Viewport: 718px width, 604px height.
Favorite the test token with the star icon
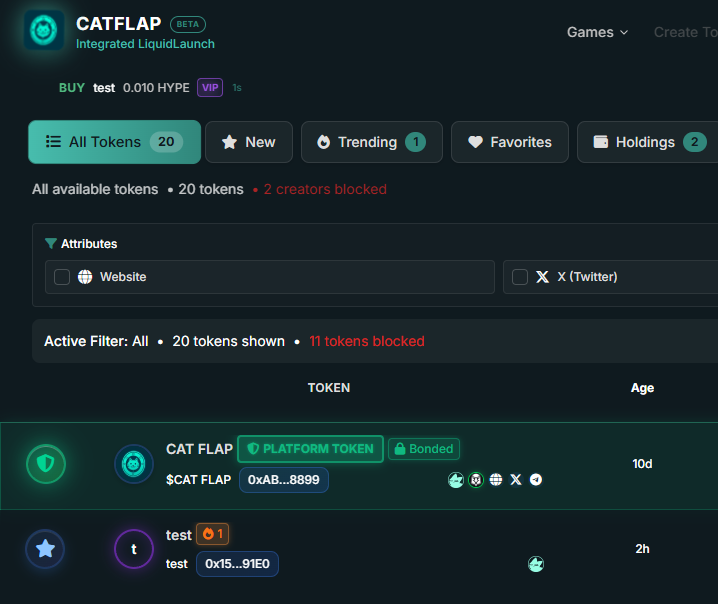(45, 549)
